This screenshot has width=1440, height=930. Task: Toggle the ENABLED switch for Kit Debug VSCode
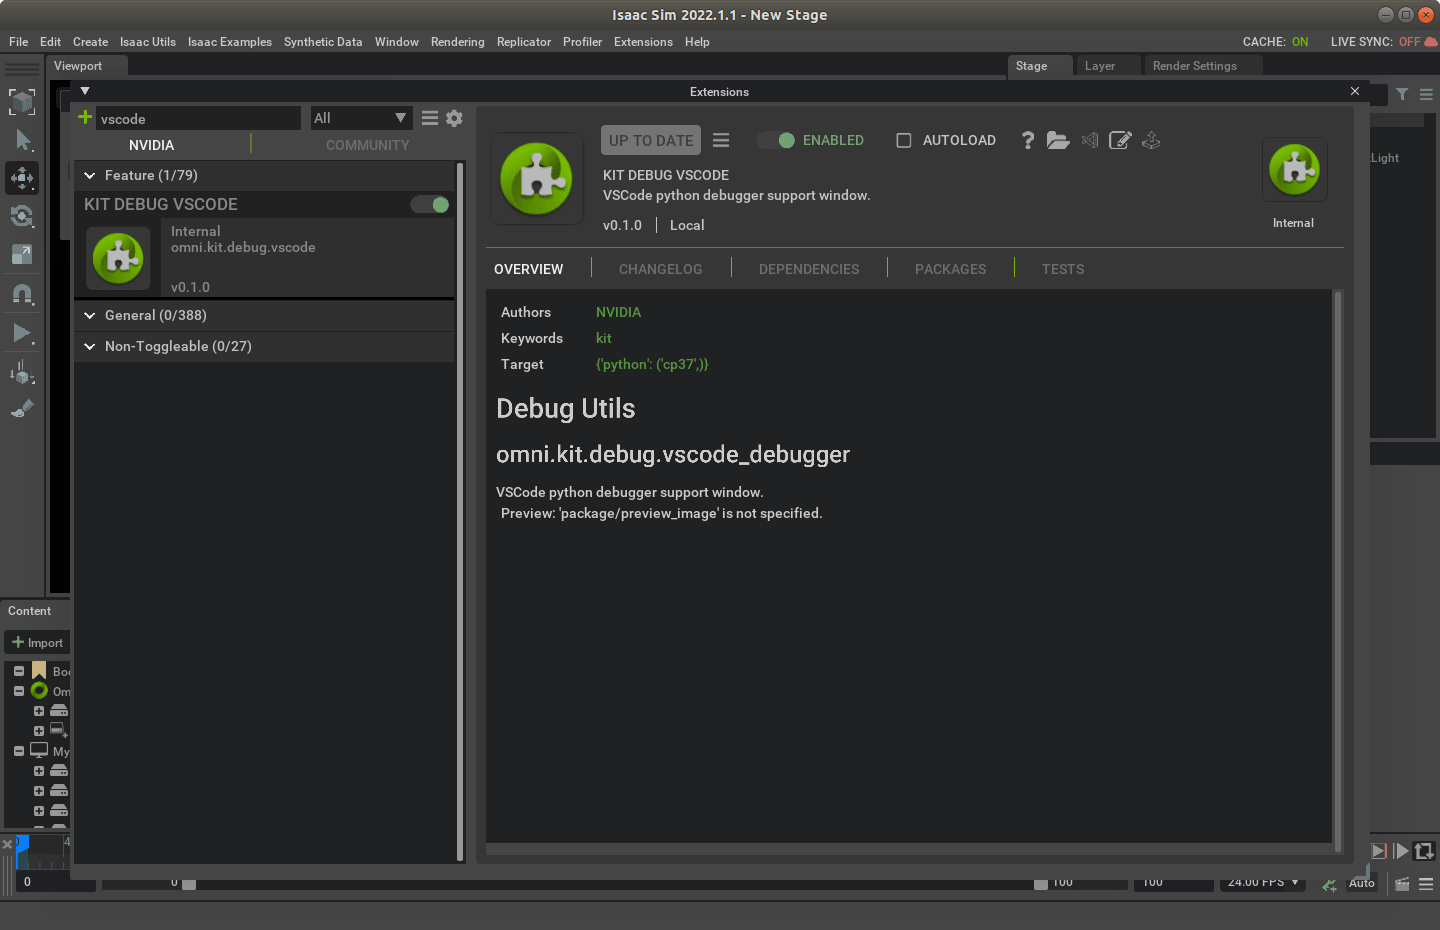pyautogui.click(x=776, y=140)
